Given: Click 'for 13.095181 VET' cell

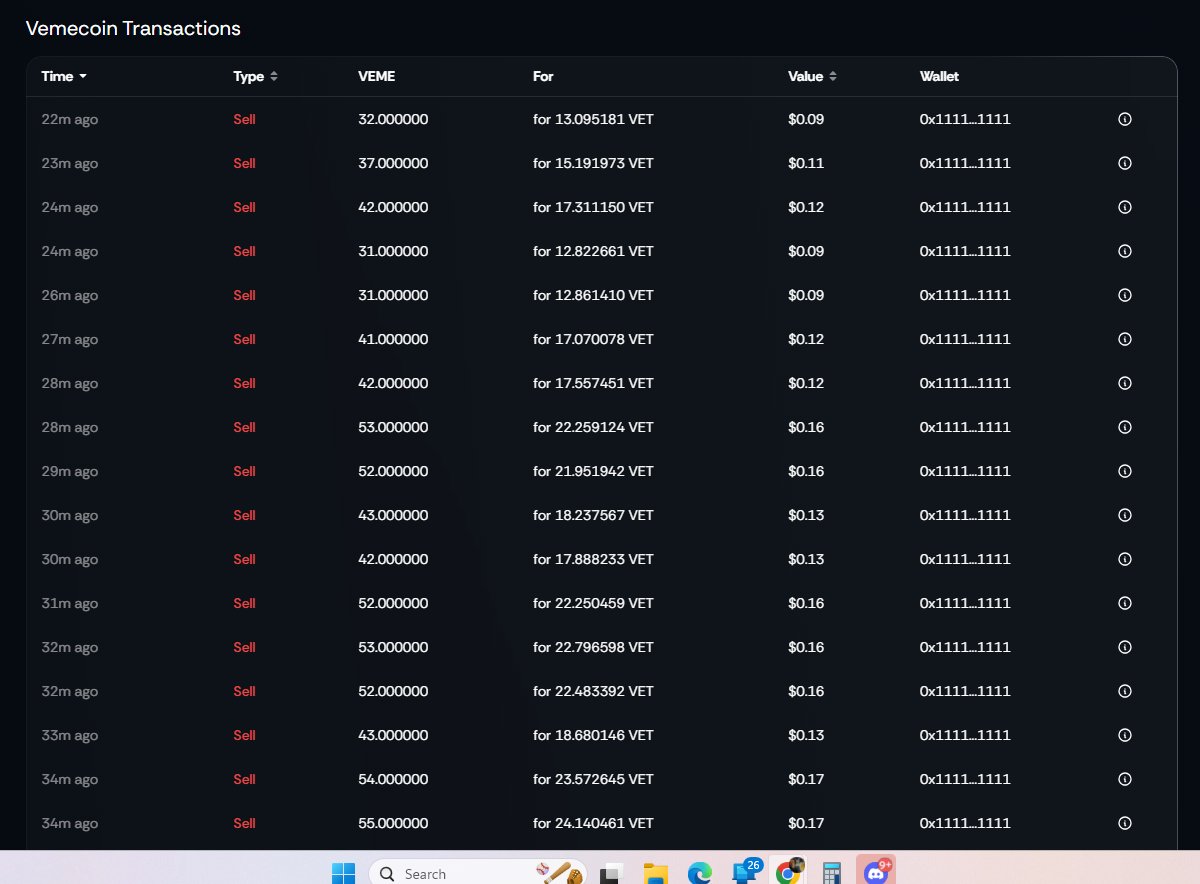Looking at the screenshot, I should [593, 120].
